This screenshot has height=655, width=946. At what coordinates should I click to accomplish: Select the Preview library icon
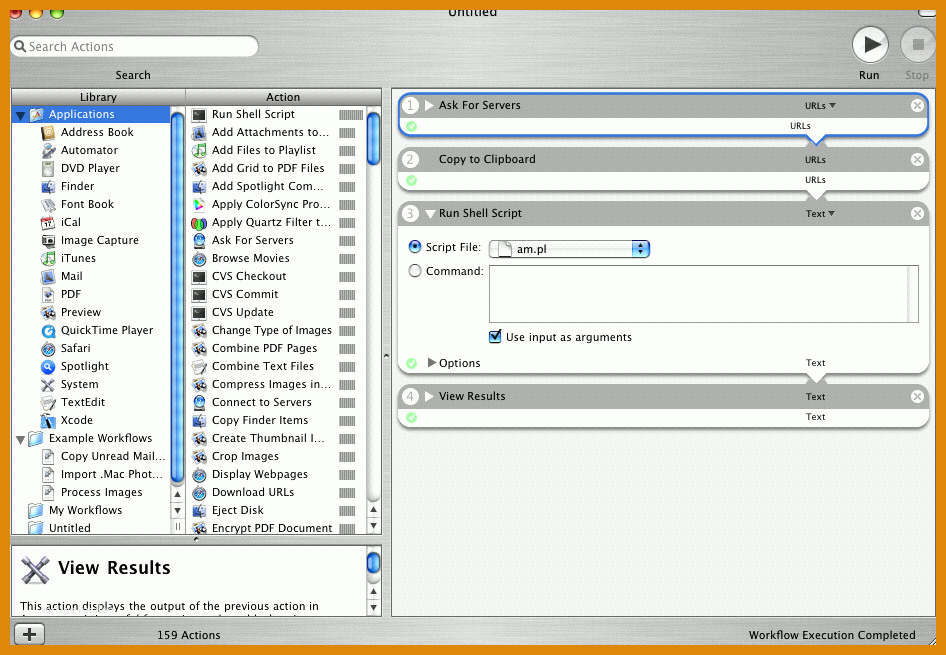point(48,312)
